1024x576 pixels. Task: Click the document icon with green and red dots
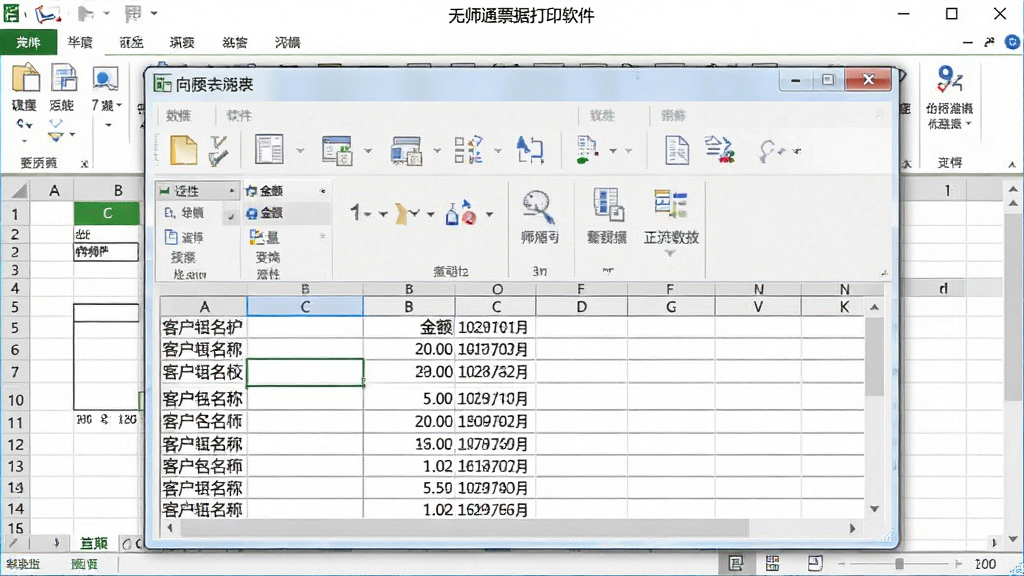pyautogui.click(x=587, y=150)
